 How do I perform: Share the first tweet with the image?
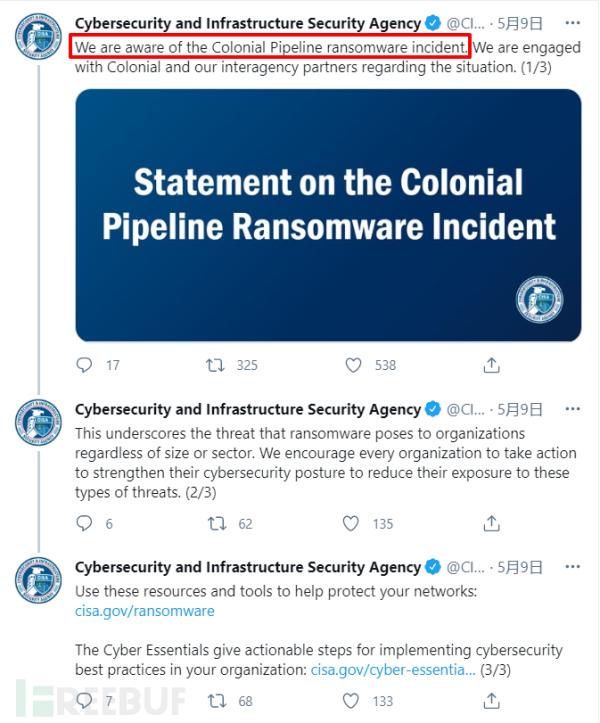(491, 365)
